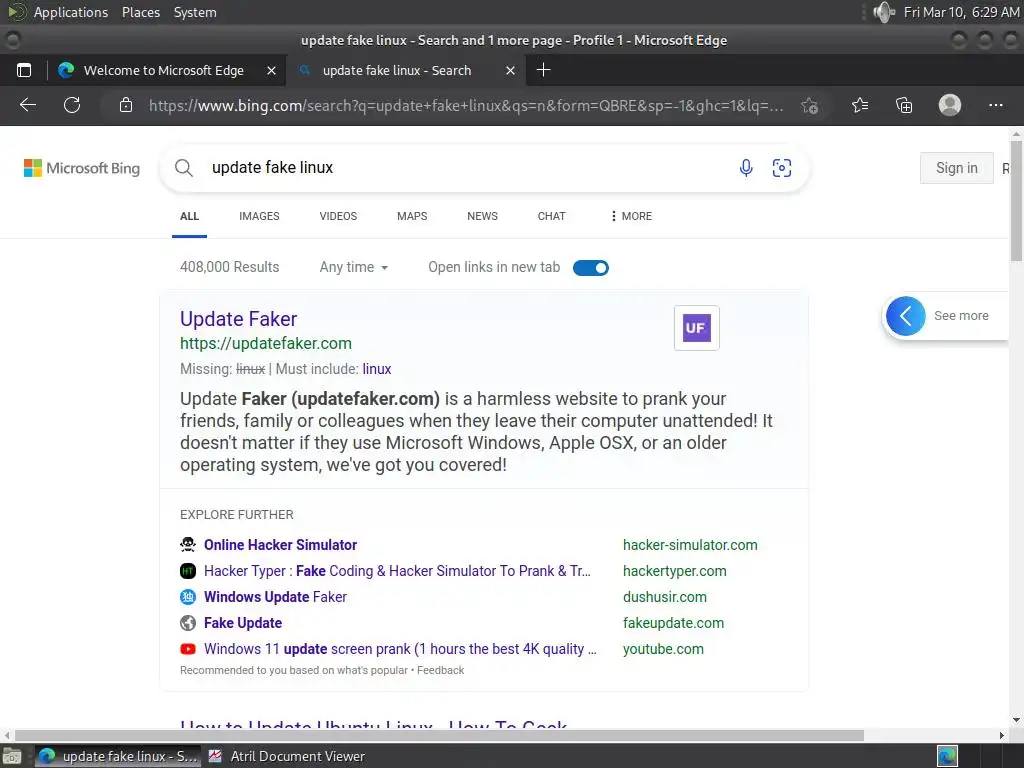
Task: Open Windows 11 update screen prank link
Action: pos(400,649)
